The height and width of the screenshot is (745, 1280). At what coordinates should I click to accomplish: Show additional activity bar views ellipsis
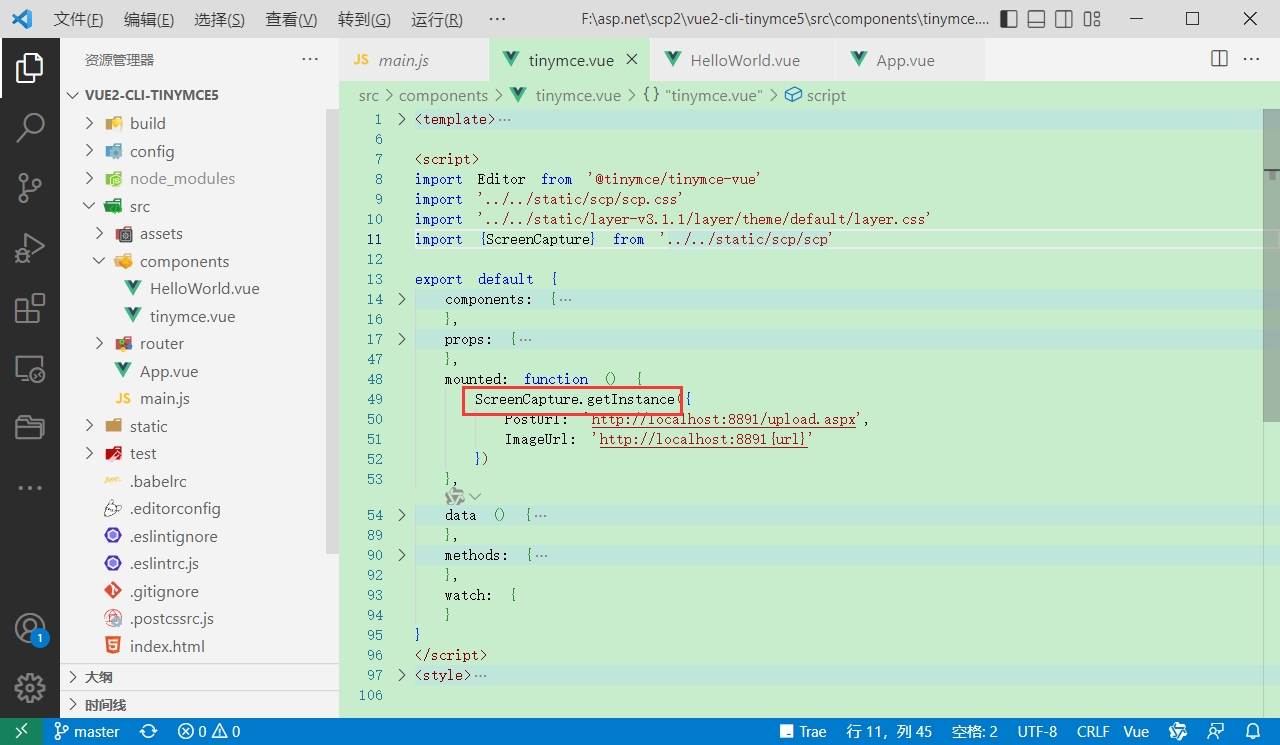(x=30, y=488)
